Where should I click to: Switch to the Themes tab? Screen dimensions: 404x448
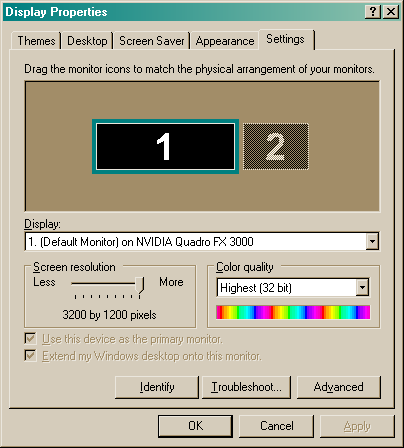[36, 41]
